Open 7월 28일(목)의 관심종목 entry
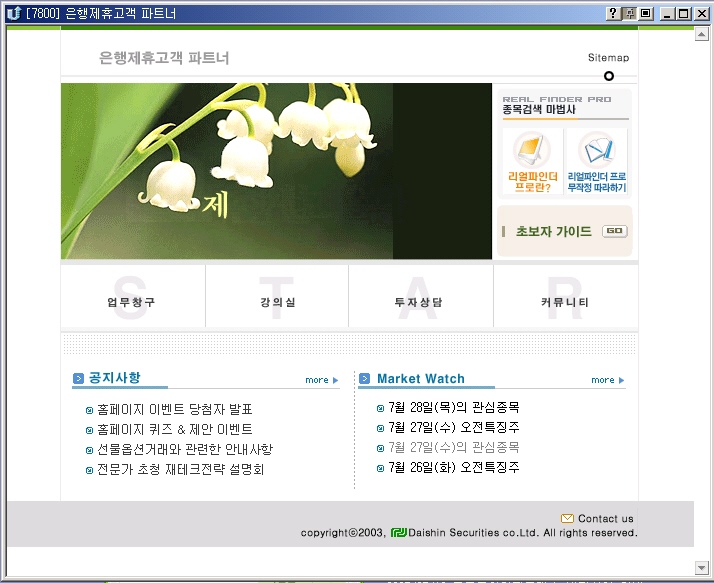 pyautogui.click(x=453, y=407)
